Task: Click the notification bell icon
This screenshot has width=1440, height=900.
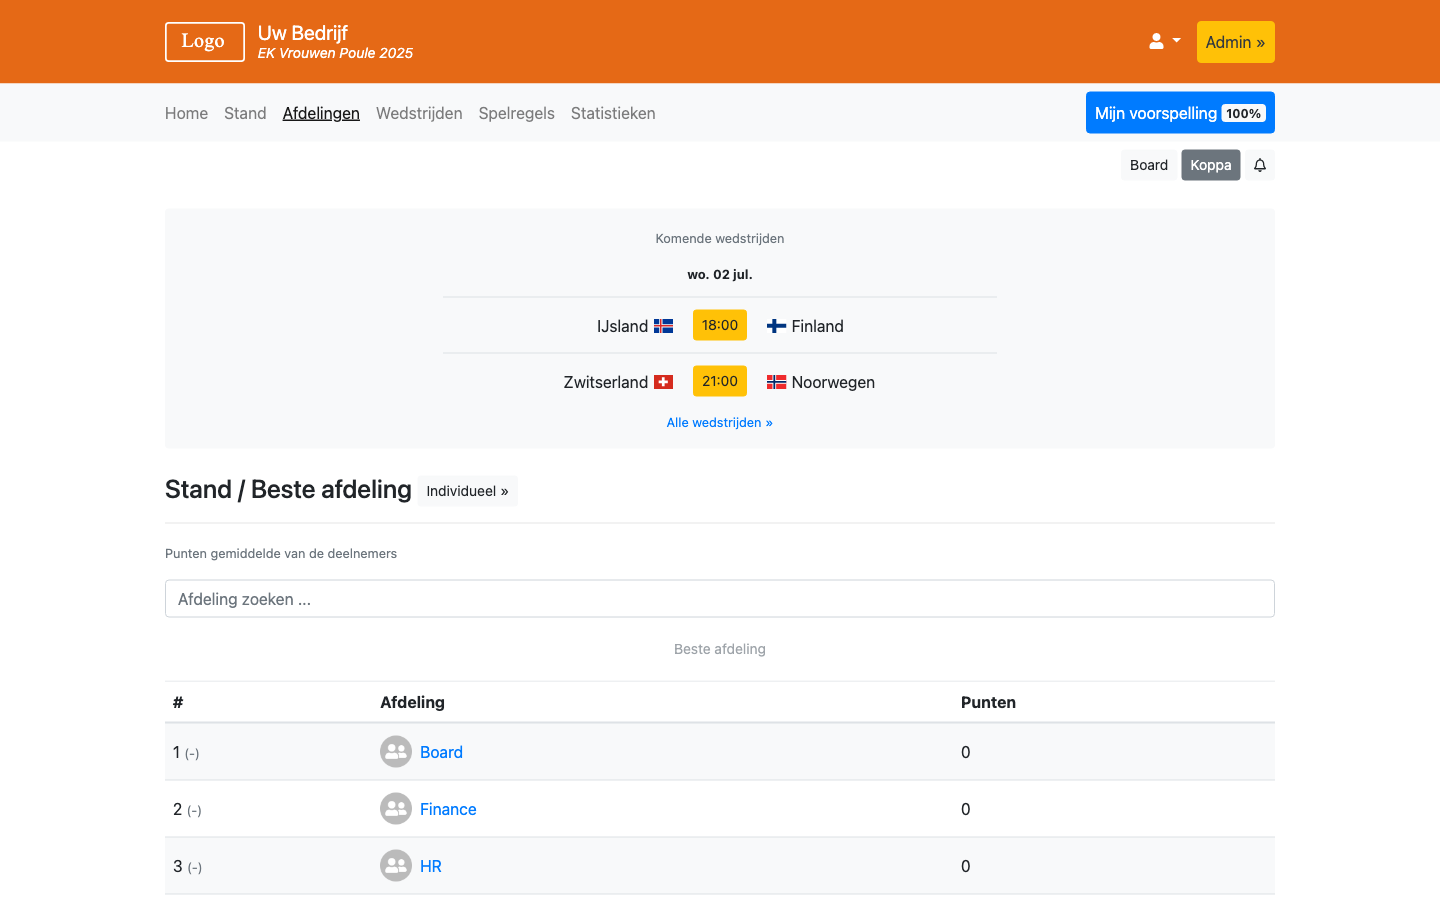Action: 1260,165
